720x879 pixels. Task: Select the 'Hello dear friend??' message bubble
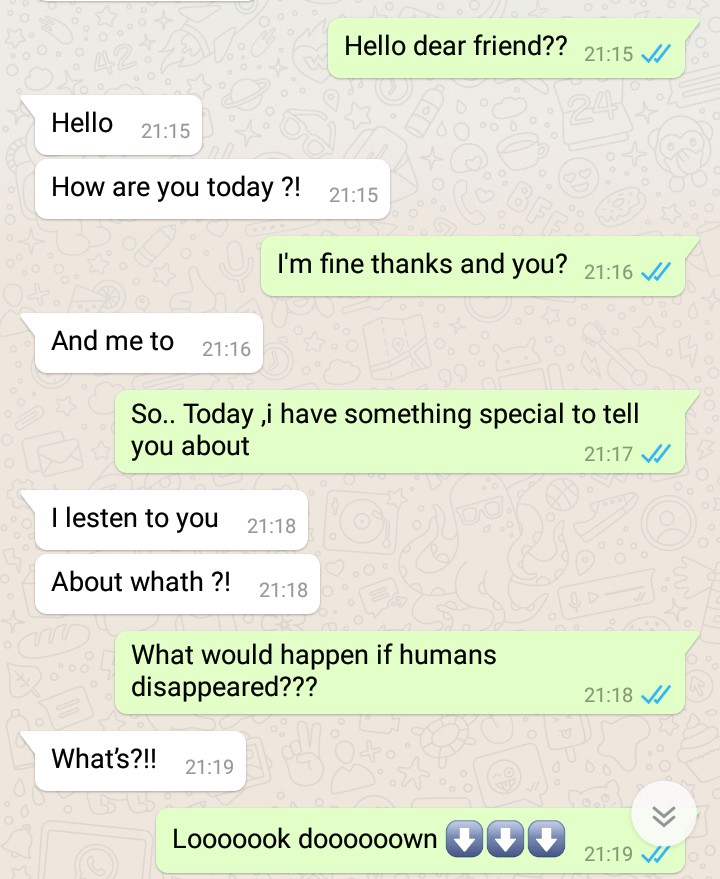[507, 48]
